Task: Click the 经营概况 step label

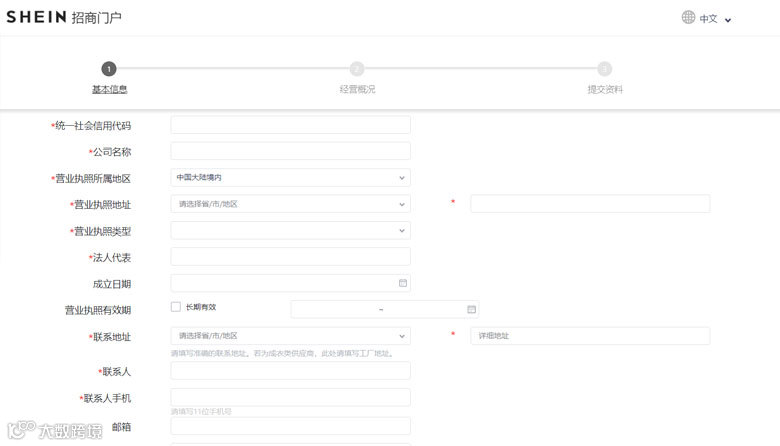Action: [357, 89]
